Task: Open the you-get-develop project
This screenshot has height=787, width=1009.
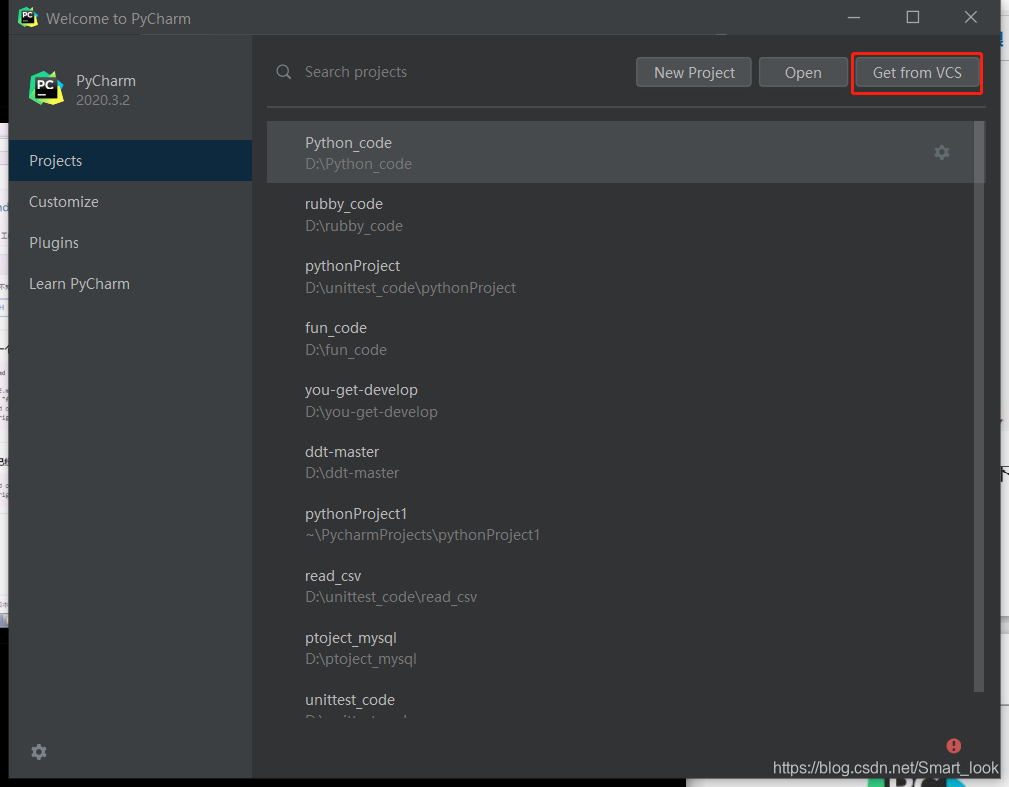Action: (620, 400)
